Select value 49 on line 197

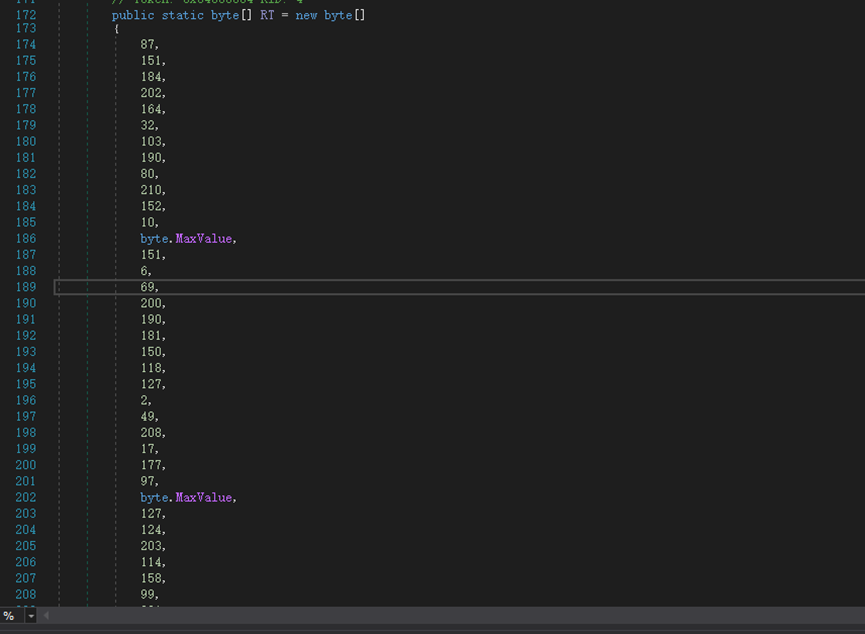click(147, 417)
